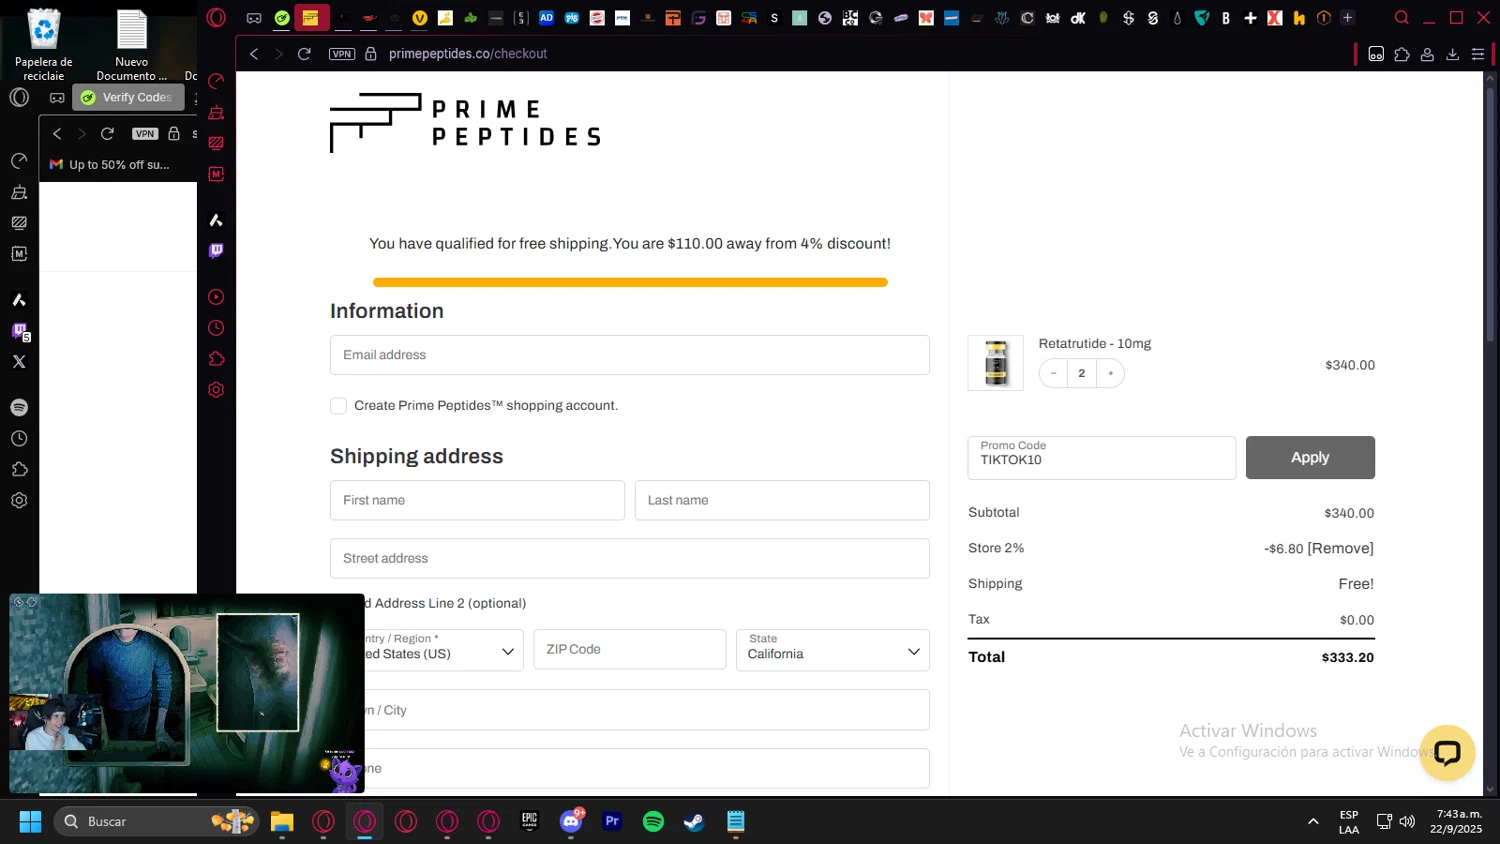Open Discord from the Windows taskbar
This screenshot has height=844, width=1500.
tap(571, 822)
